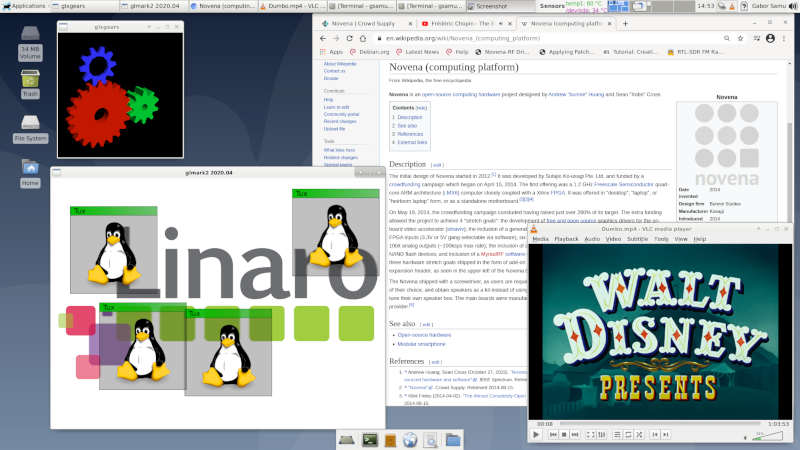Toggle the VLC playlist view
Screen dimensions: 800x450
click(617, 435)
